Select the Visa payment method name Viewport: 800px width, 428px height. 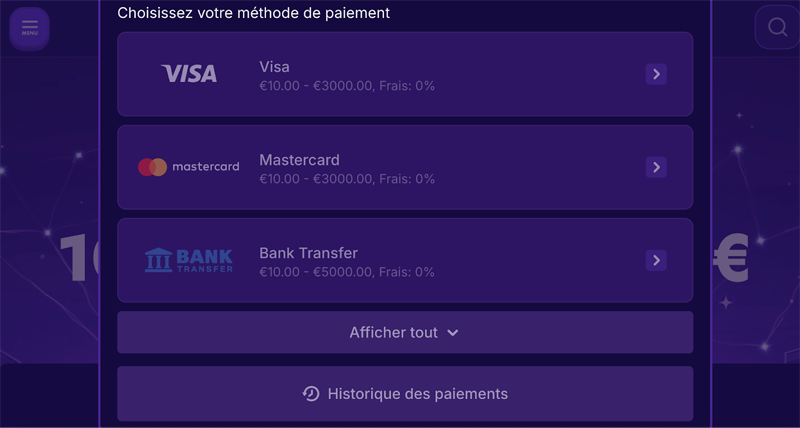click(x=274, y=67)
